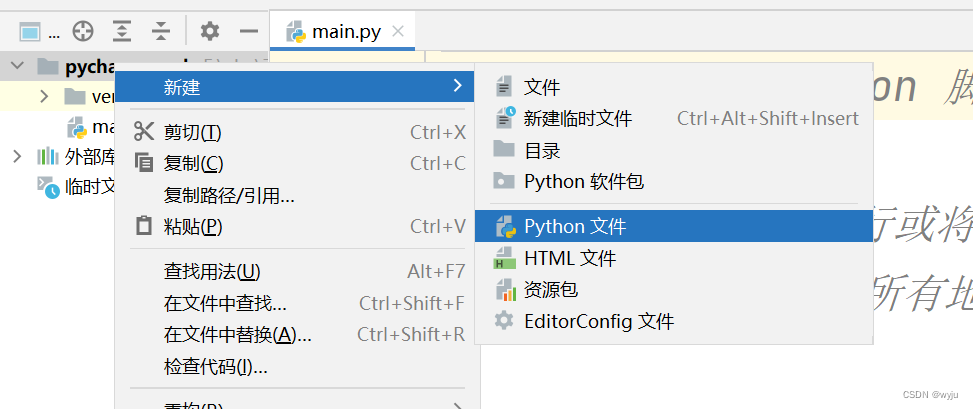This screenshot has height=409, width=973.
Task: Choose EditorConfig 文件 in submenu
Action: click(x=674, y=321)
